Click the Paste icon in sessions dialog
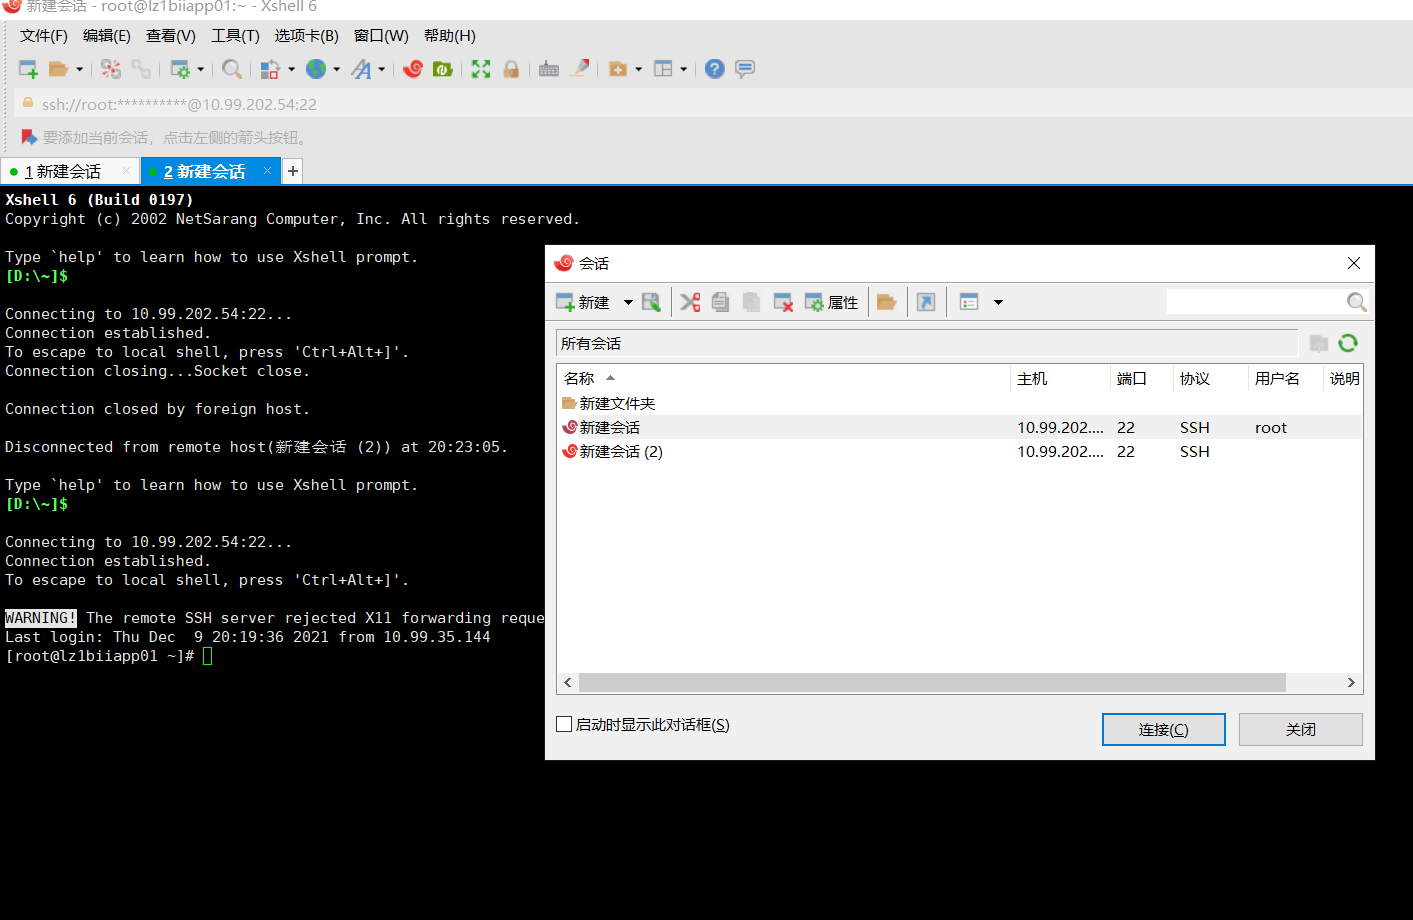 click(751, 302)
